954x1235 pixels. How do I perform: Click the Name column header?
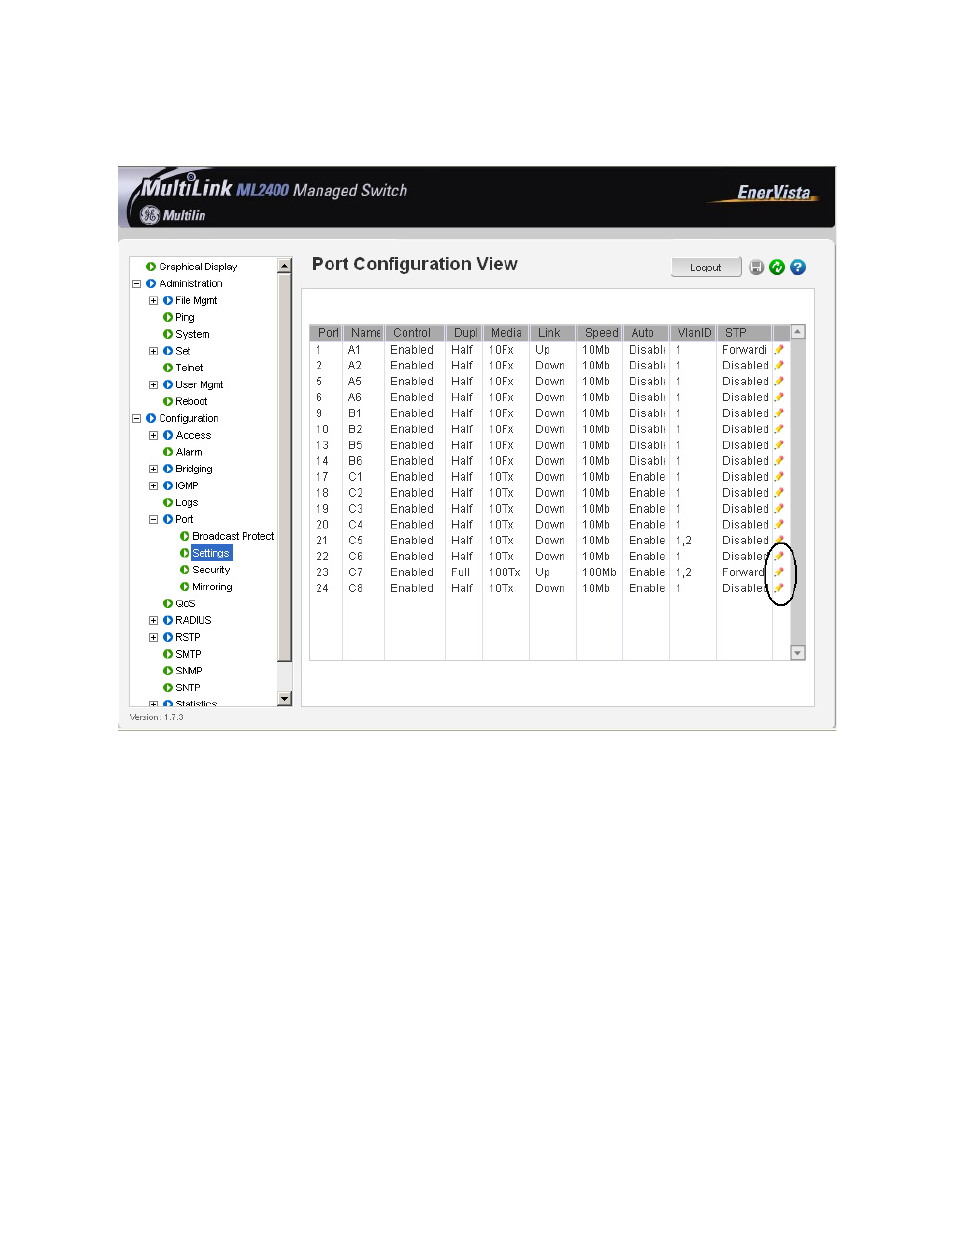[x=364, y=333]
